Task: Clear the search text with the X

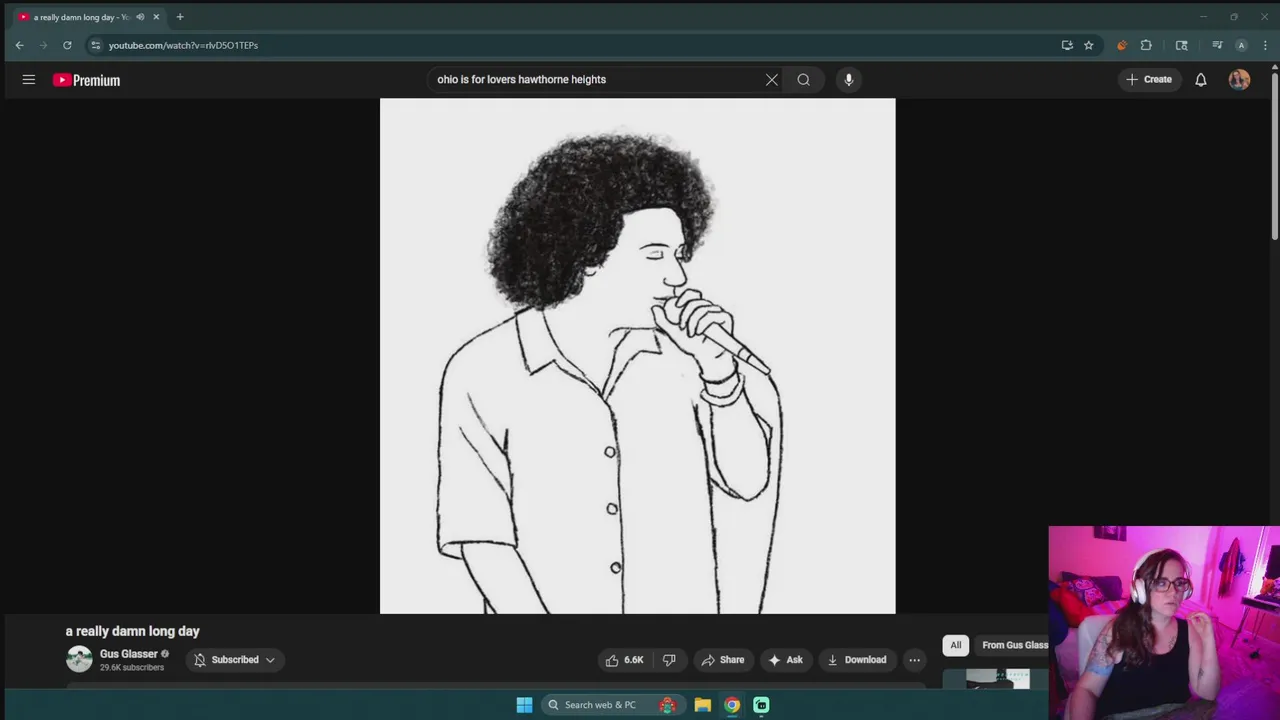Action: click(772, 79)
